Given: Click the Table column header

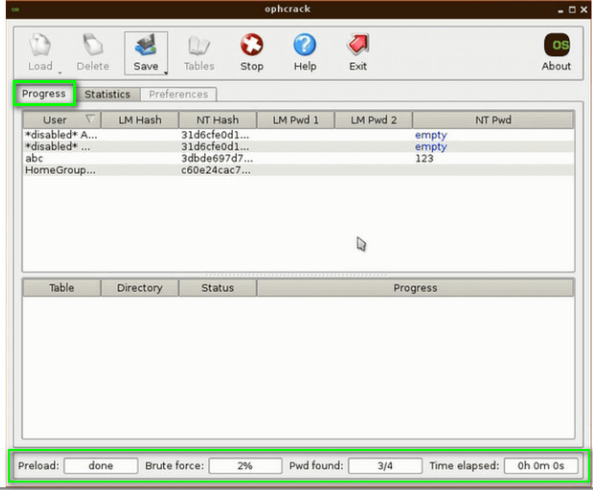Looking at the screenshot, I should click(x=62, y=288).
